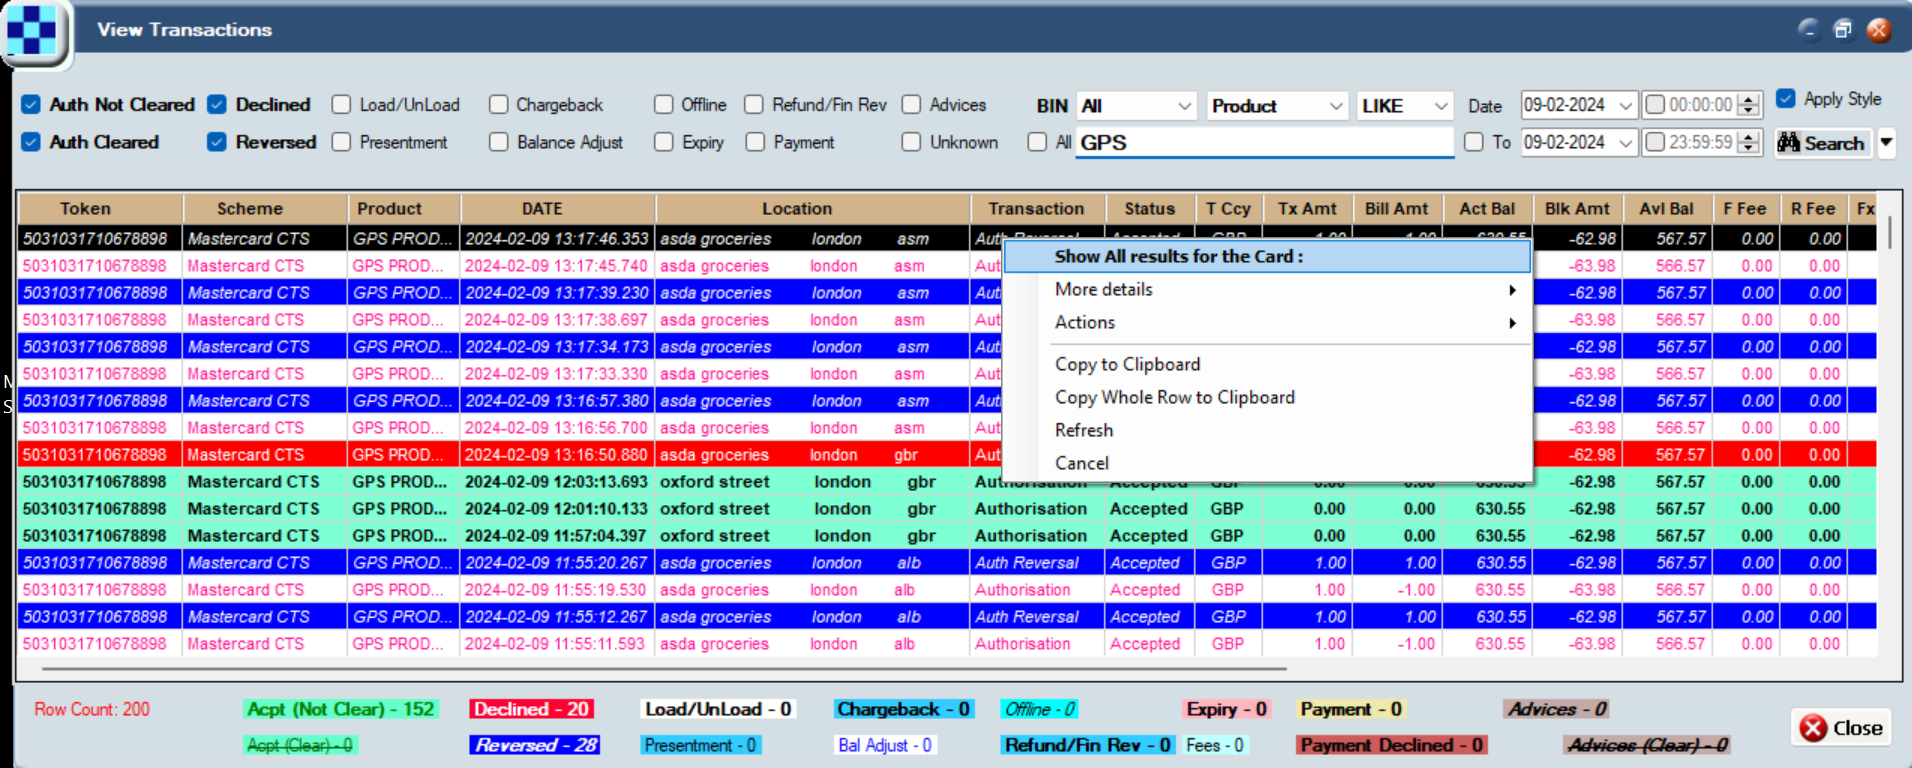Select the row dated 2024-02-09 11:55:11.593
This screenshot has width=1912, height=768.
pos(948,644)
